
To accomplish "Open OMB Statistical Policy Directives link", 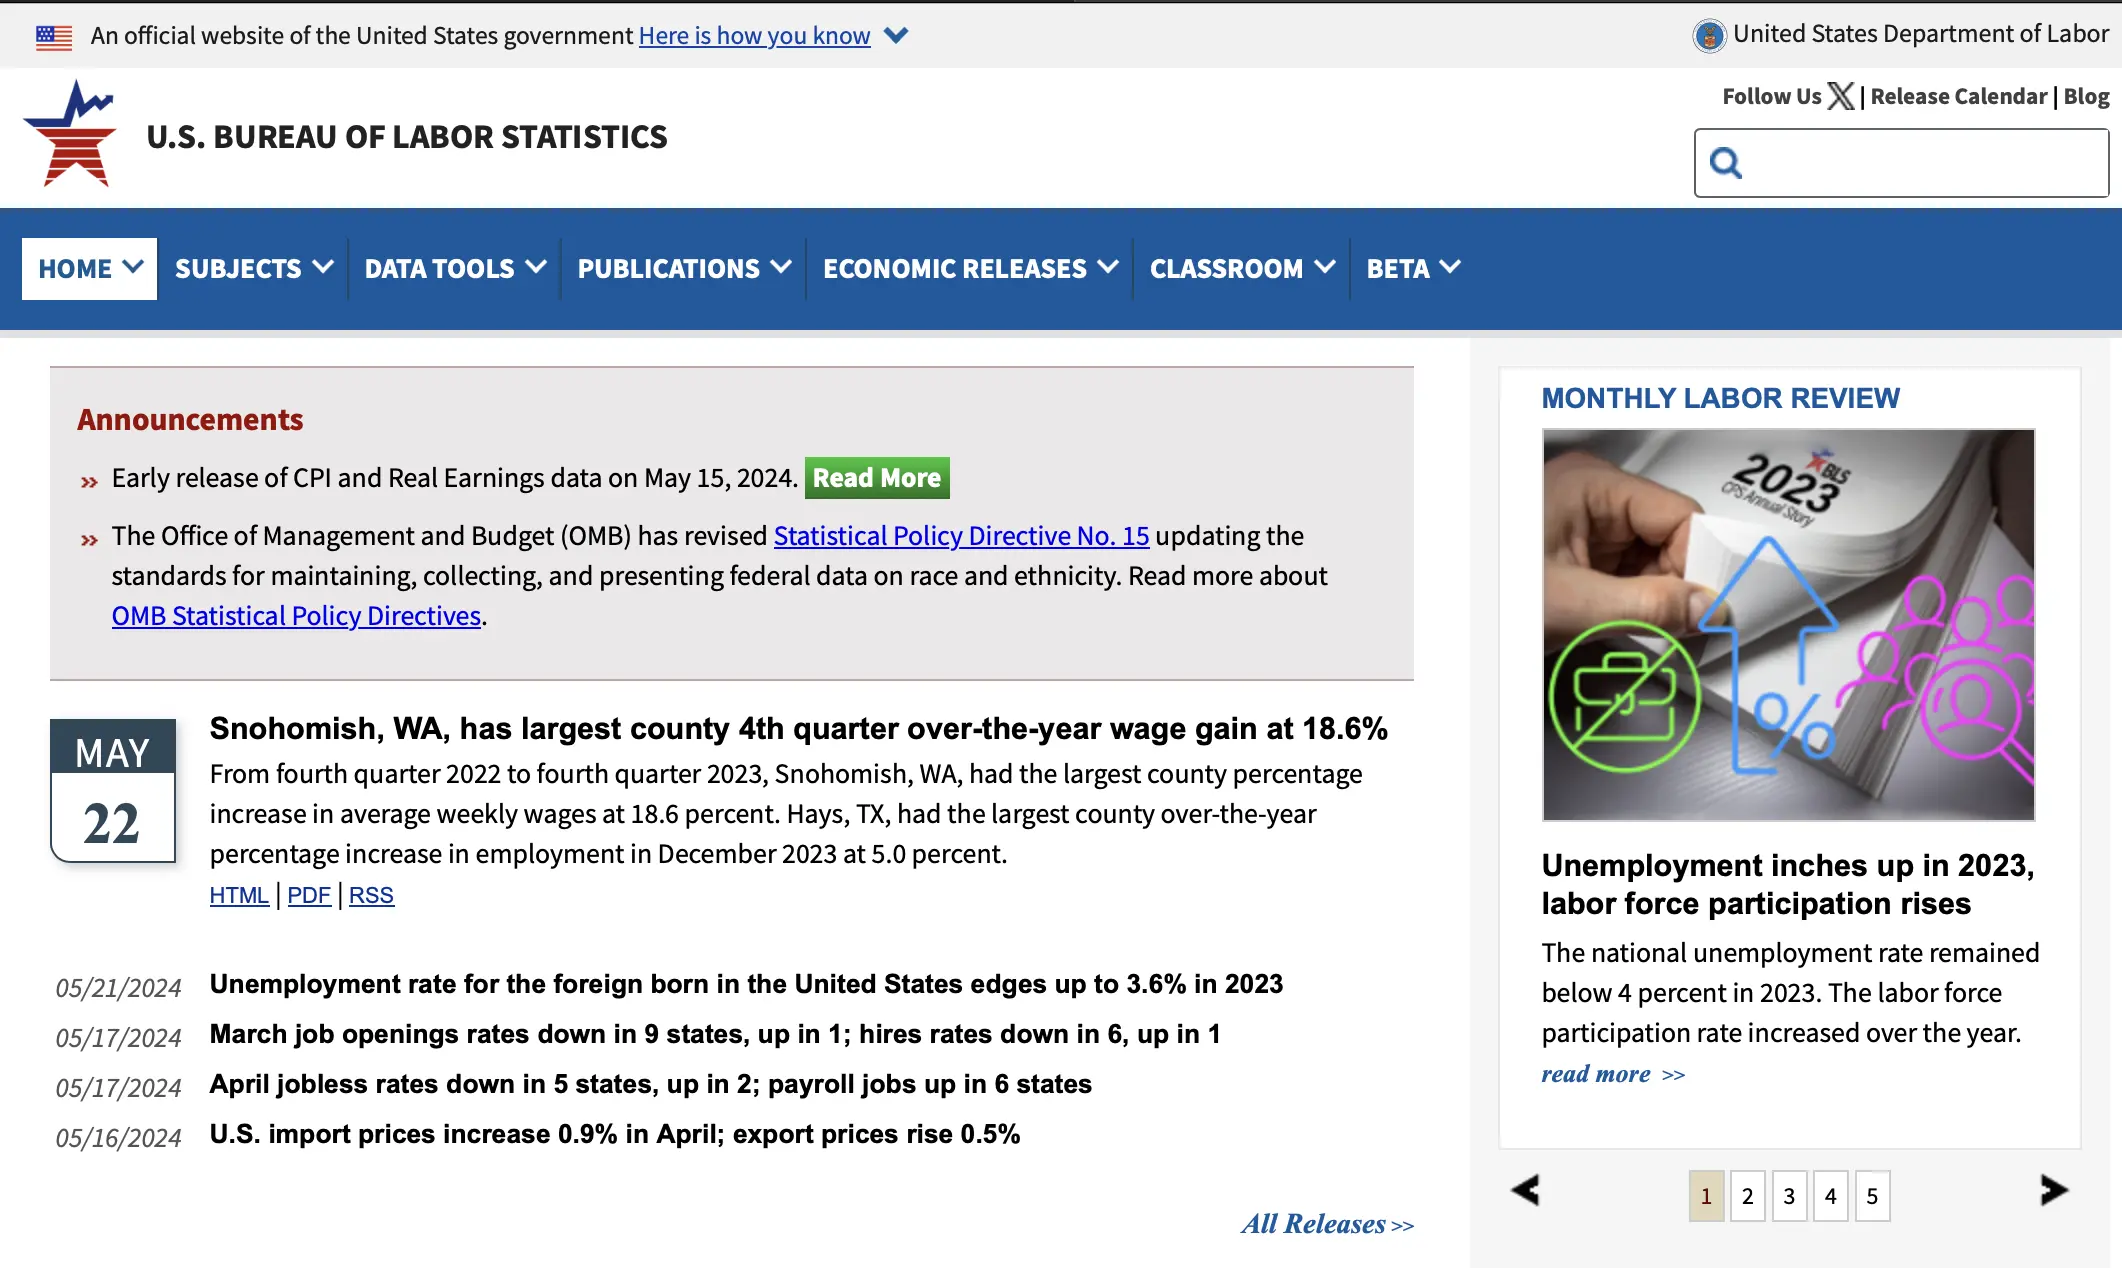I will (x=296, y=616).
